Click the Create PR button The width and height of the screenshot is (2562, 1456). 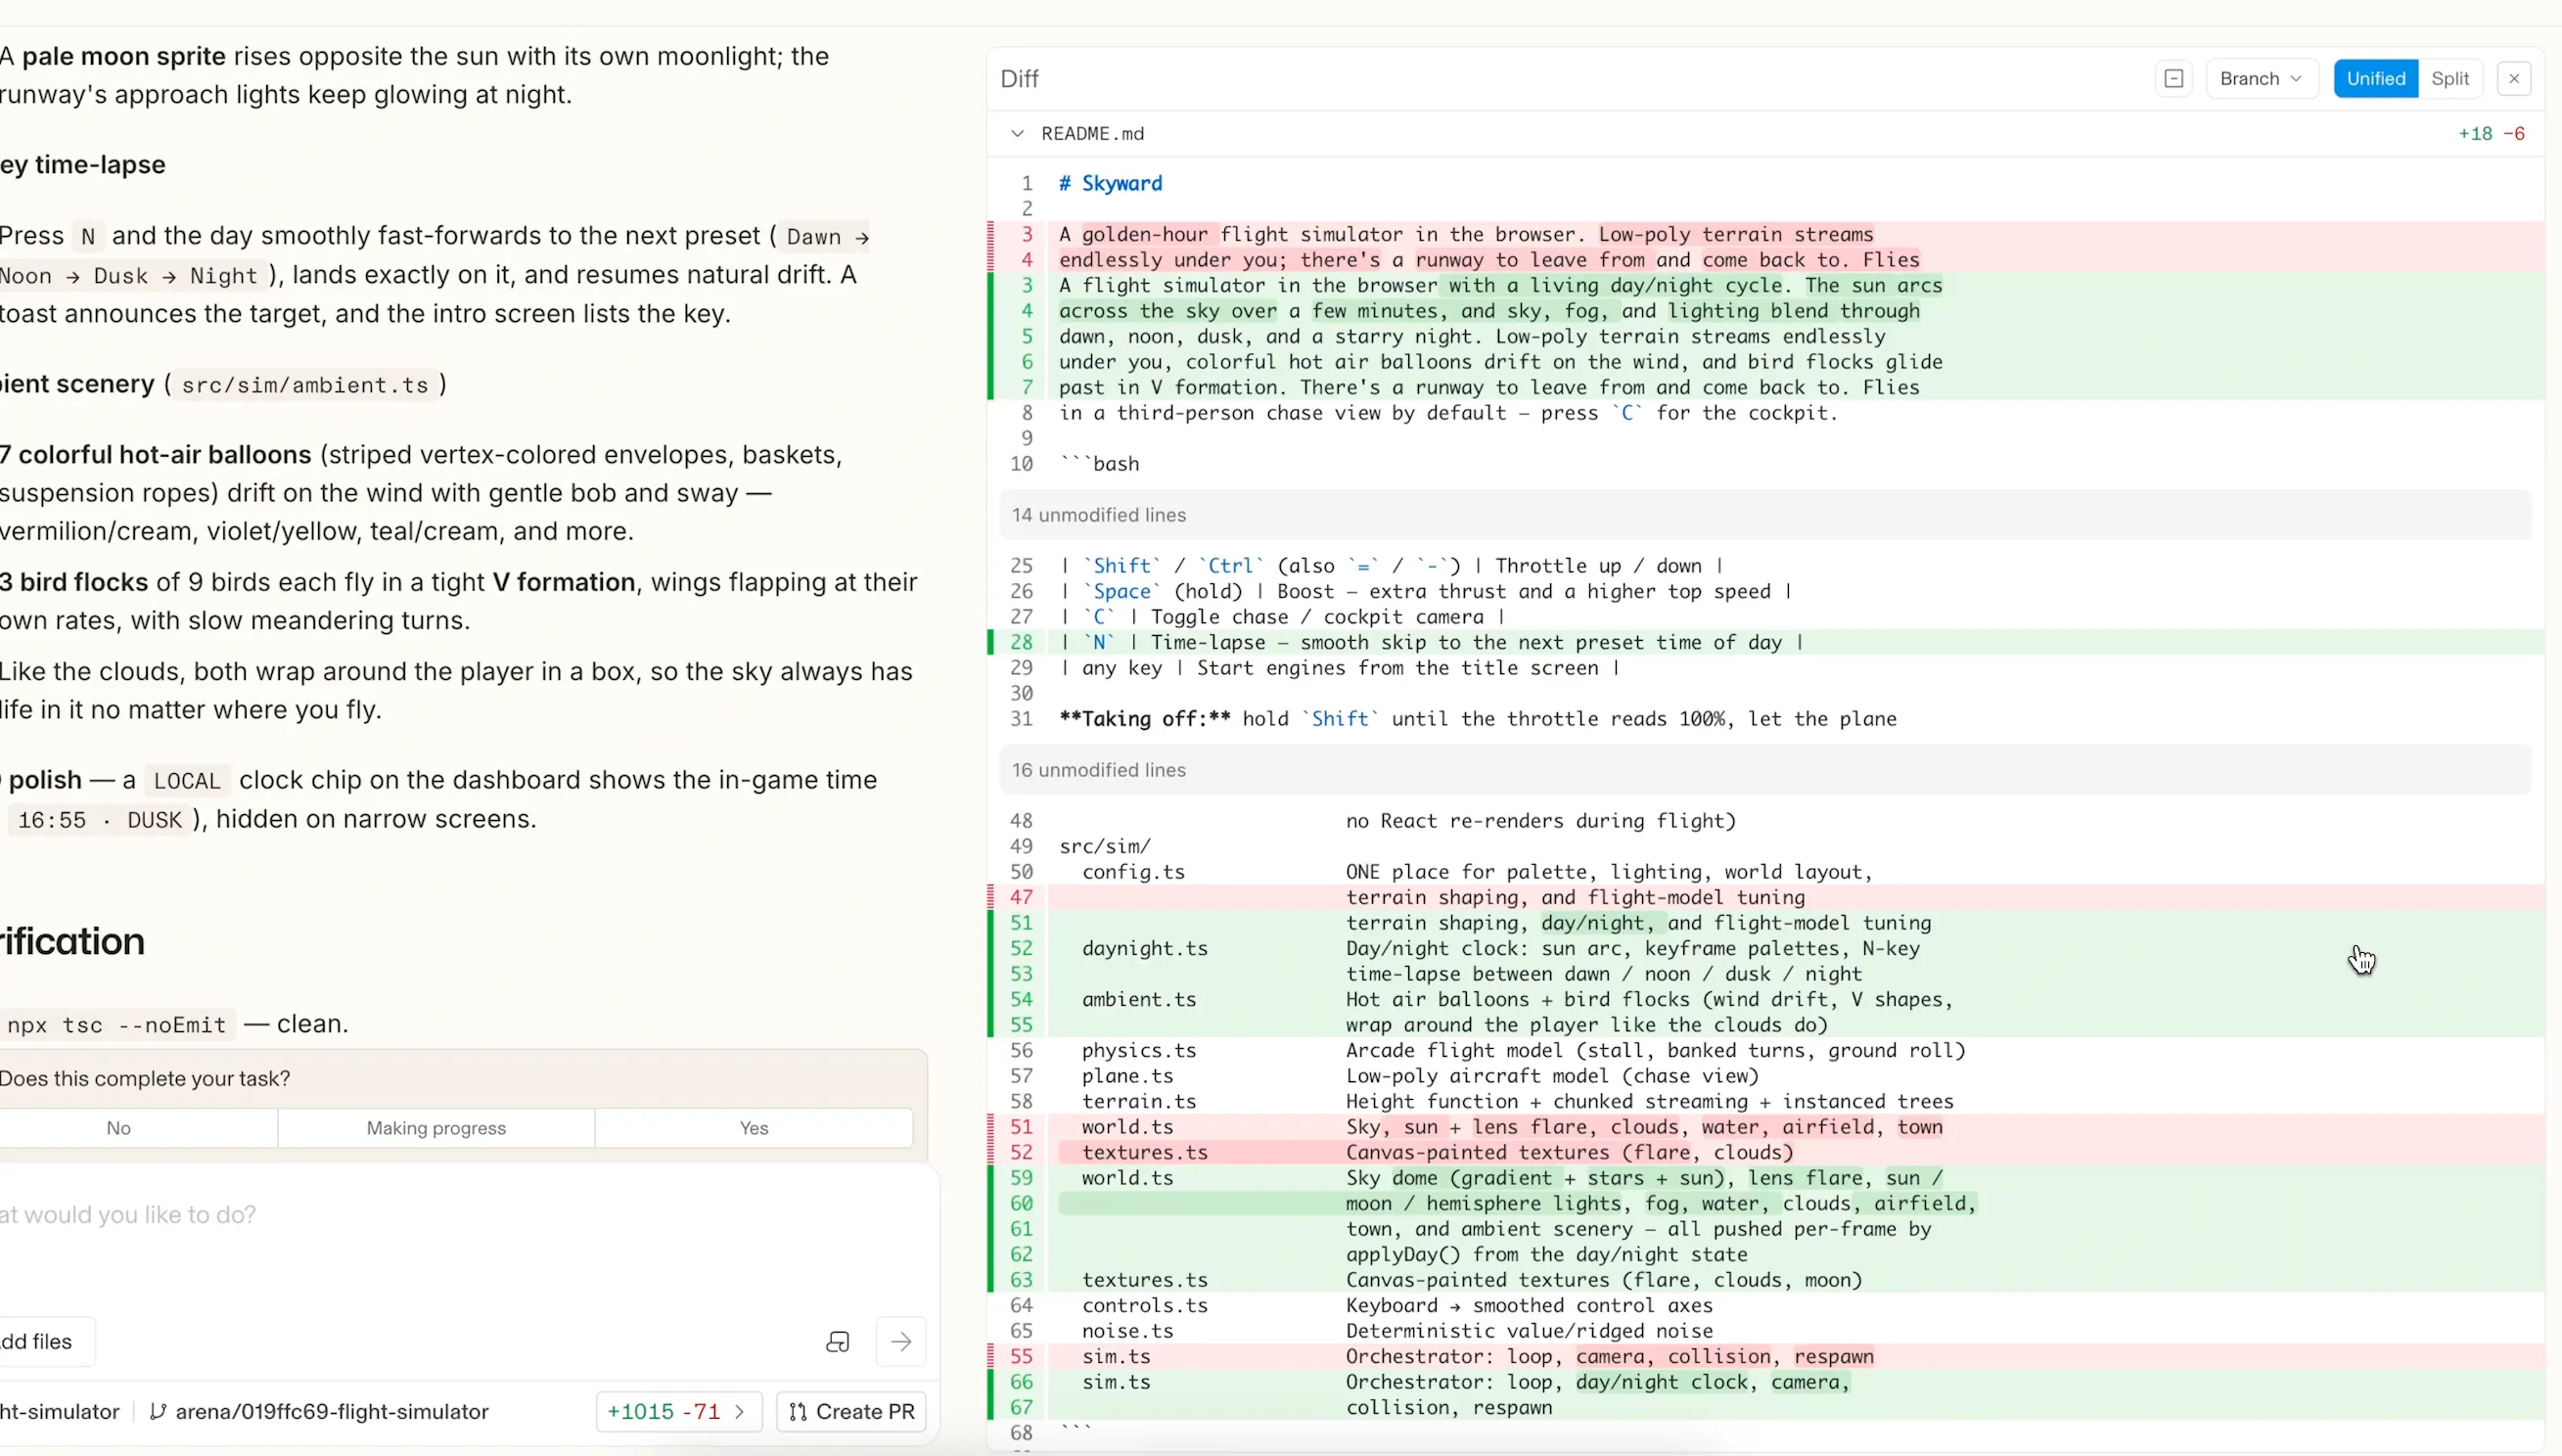852,1412
